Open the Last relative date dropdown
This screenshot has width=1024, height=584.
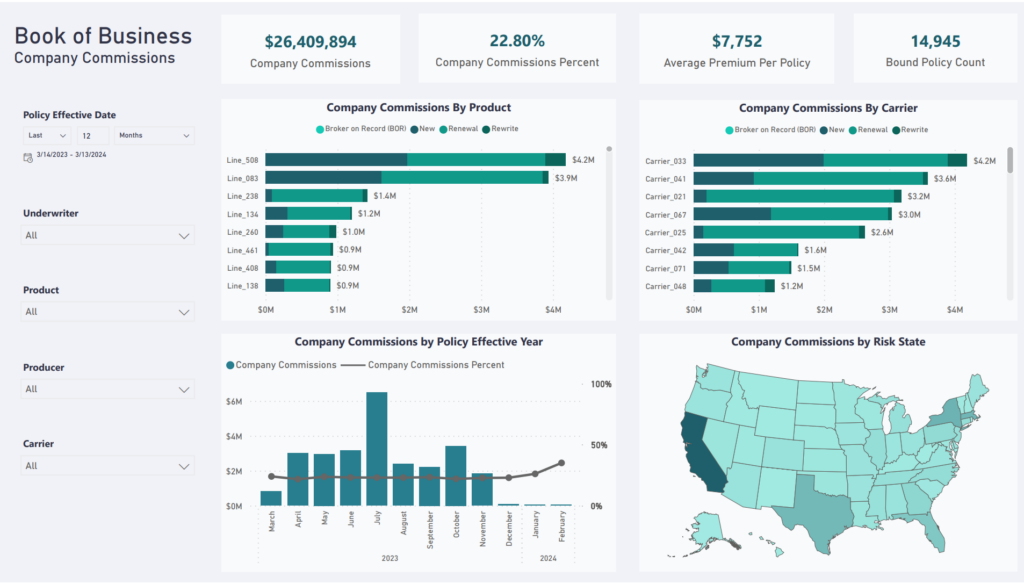47,135
